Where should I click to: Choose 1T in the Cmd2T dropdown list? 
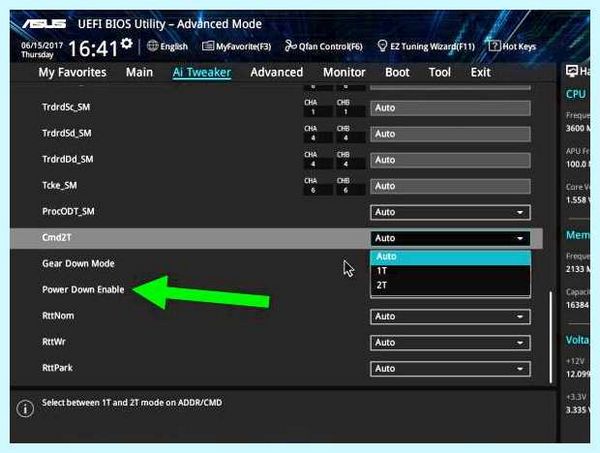(x=450, y=271)
